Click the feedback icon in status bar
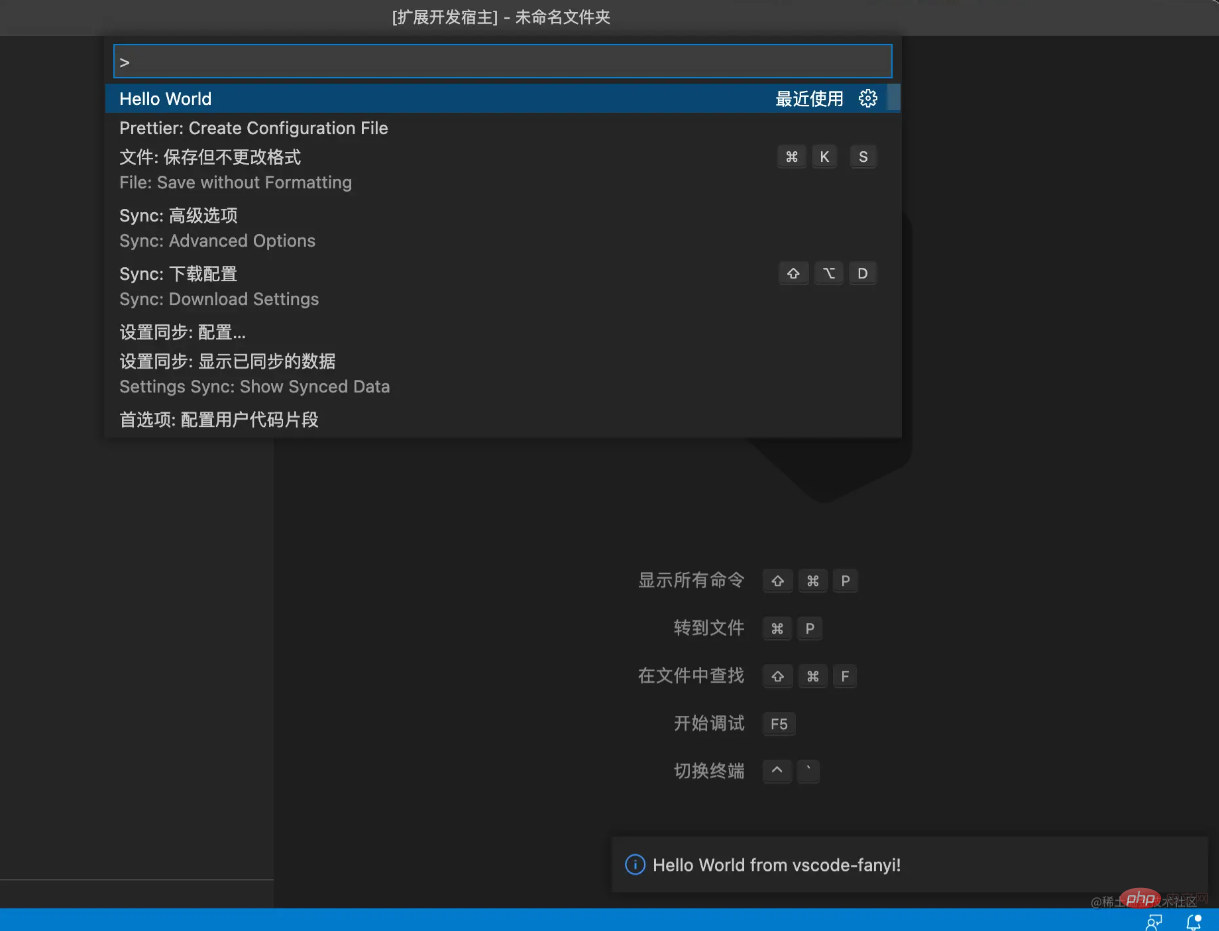The image size is (1219, 931). pyautogui.click(x=1154, y=921)
